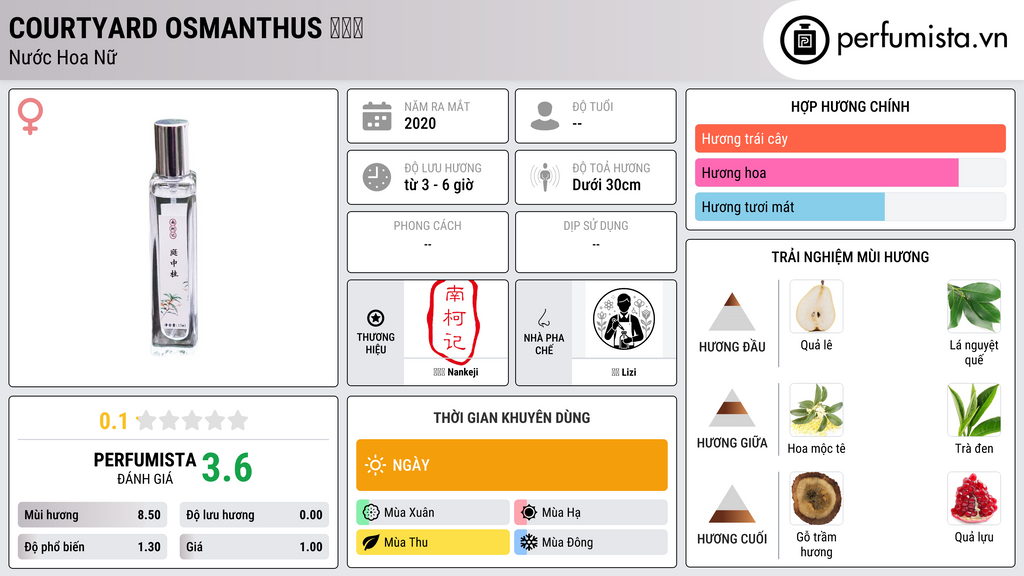Click the star badge icon above Thương hiệu
The height and width of the screenshot is (576, 1024).
click(x=376, y=318)
